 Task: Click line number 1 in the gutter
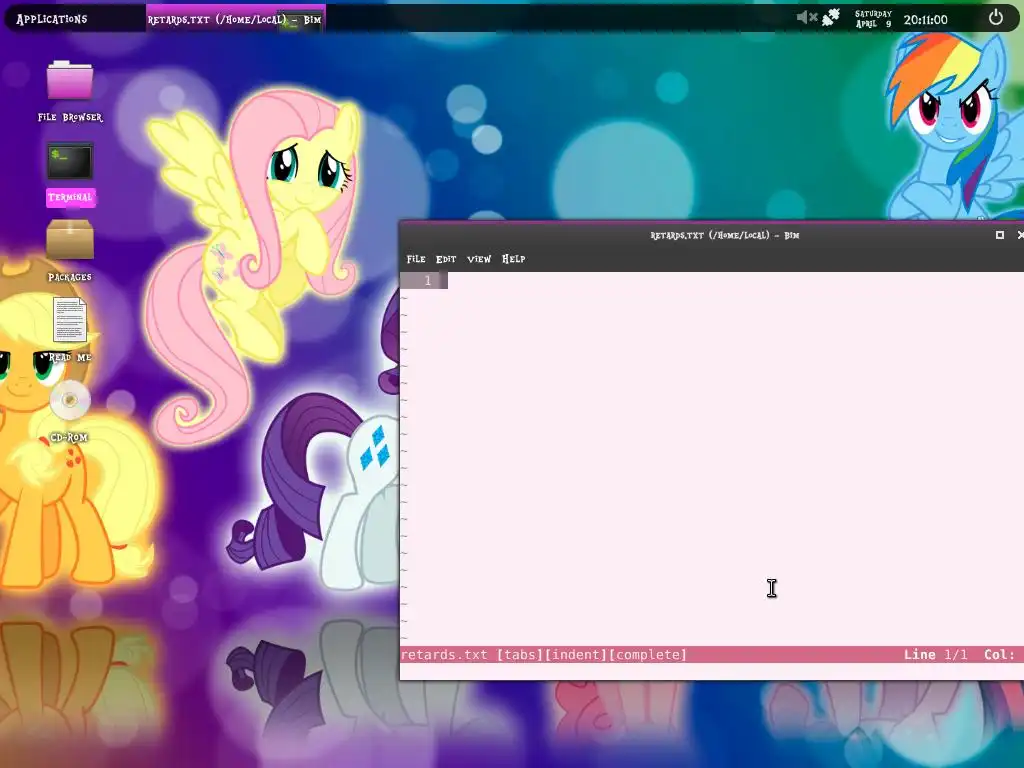coord(427,280)
